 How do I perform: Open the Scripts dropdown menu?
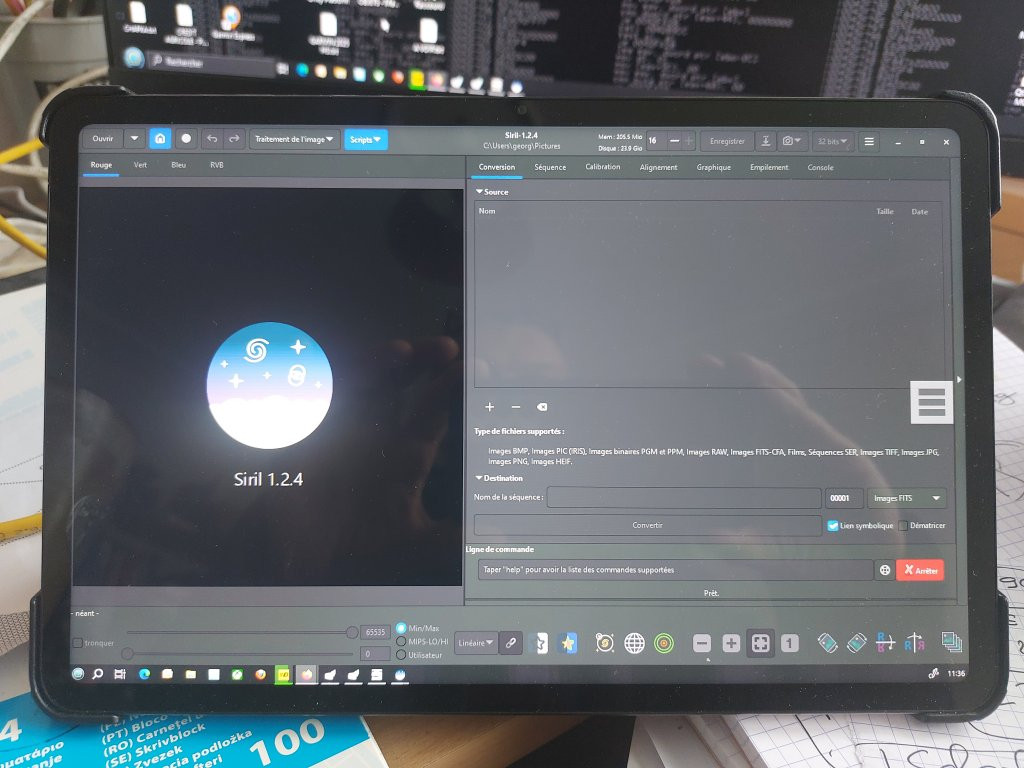pyautogui.click(x=366, y=139)
